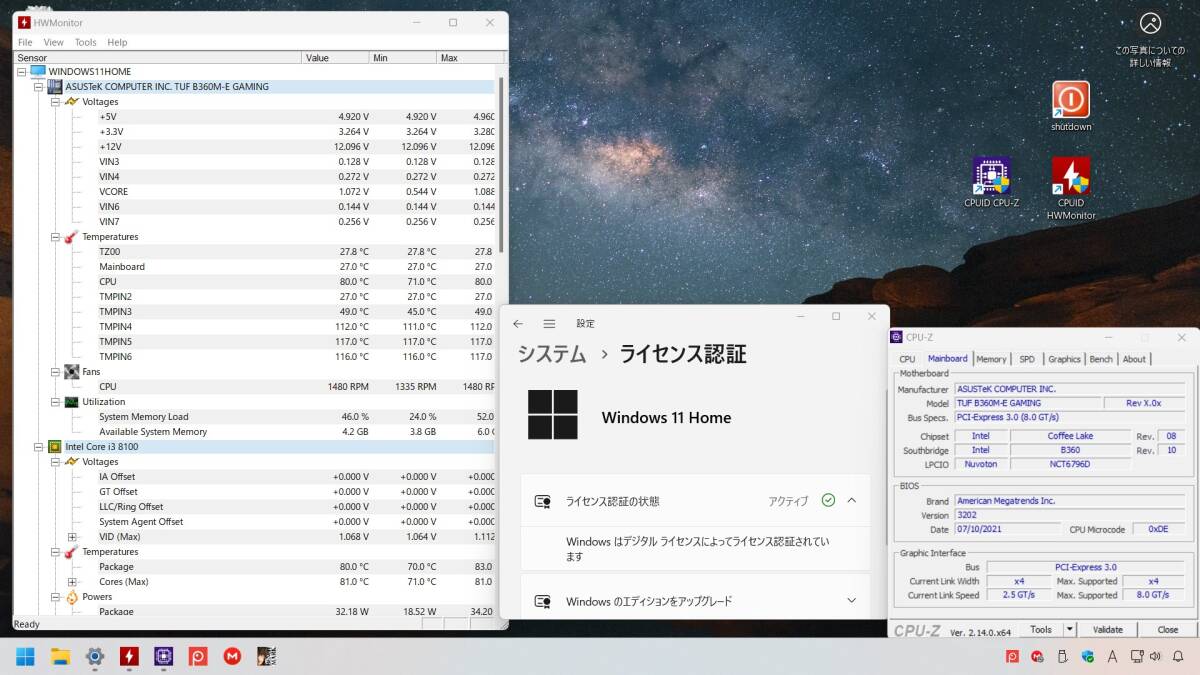Open the Settings gear in the taskbar

95,656
